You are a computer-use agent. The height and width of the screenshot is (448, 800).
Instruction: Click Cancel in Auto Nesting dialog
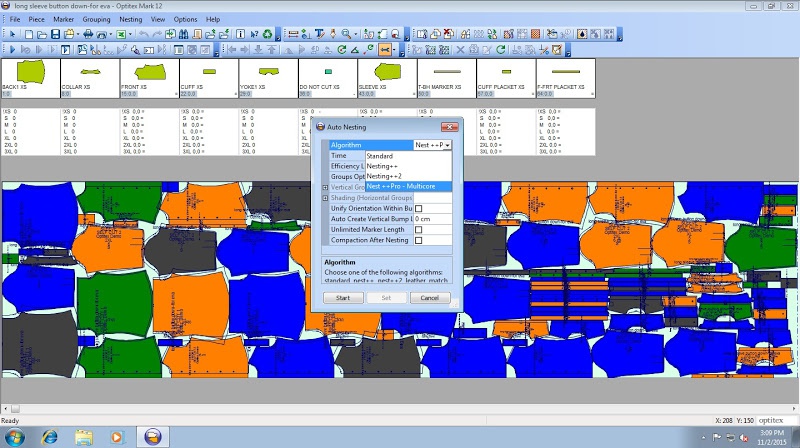tap(430, 297)
